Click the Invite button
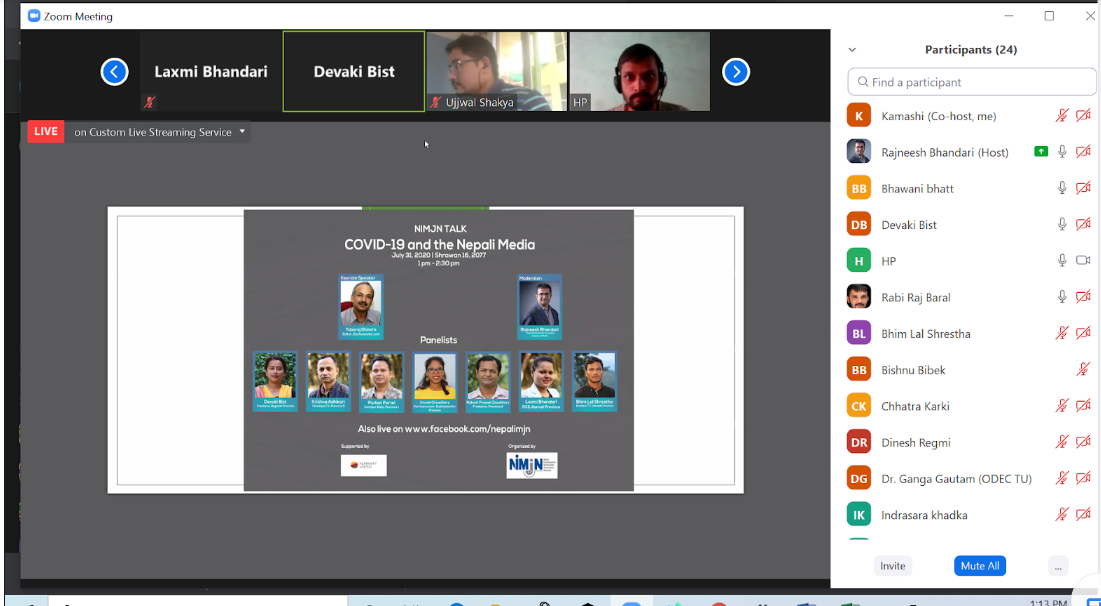1101x606 pixels. pos(892,566)
